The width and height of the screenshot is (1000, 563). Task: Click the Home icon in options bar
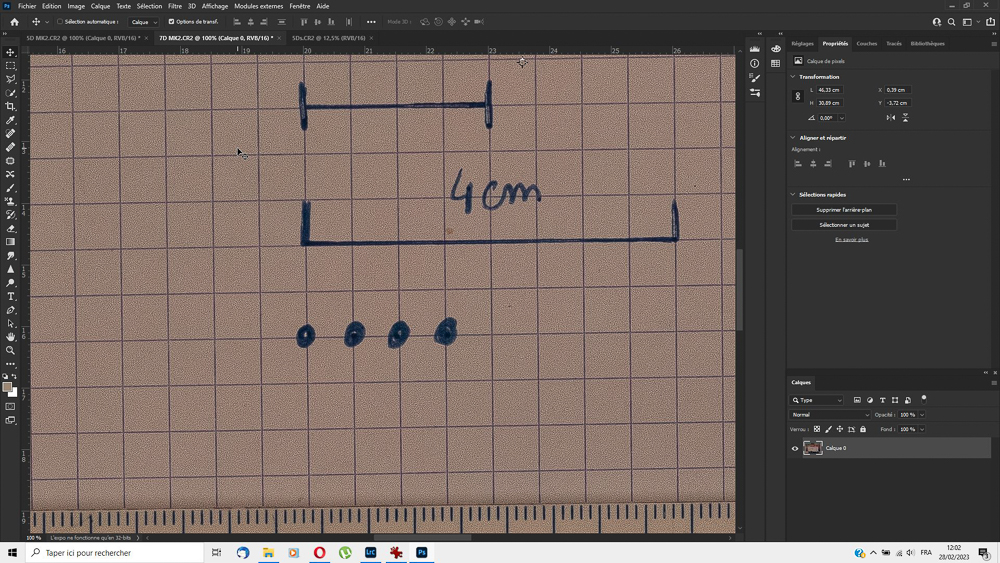tap(14, 22)
